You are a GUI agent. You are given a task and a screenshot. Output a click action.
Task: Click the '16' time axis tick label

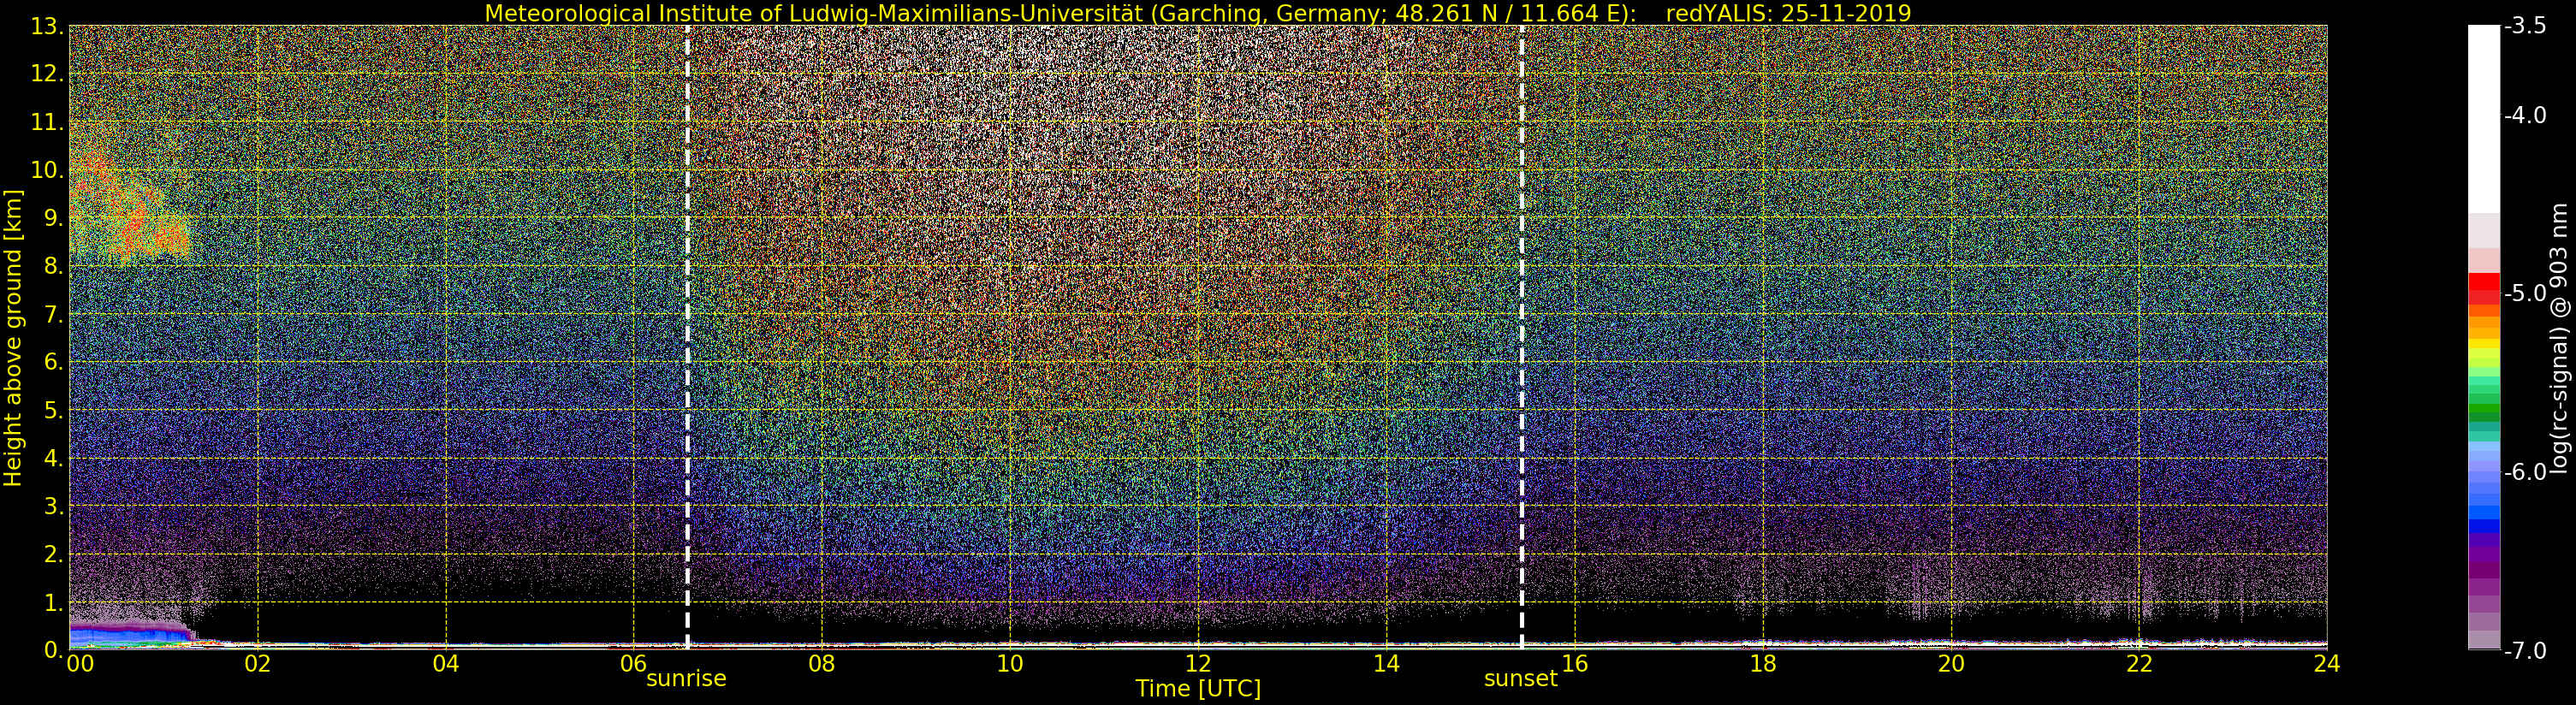(x=1574, y=664)
